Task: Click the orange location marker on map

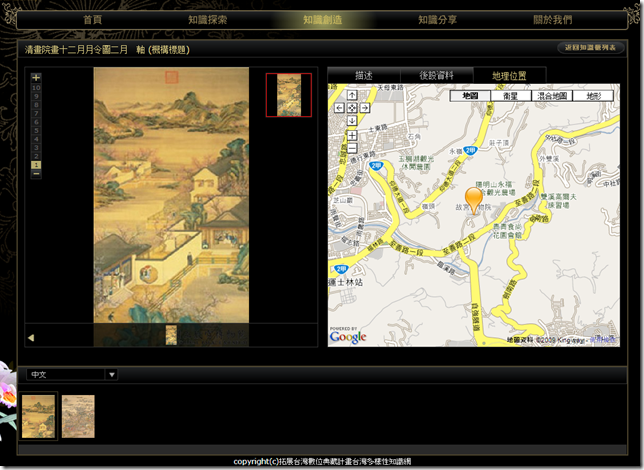Action: pos(474,200)
